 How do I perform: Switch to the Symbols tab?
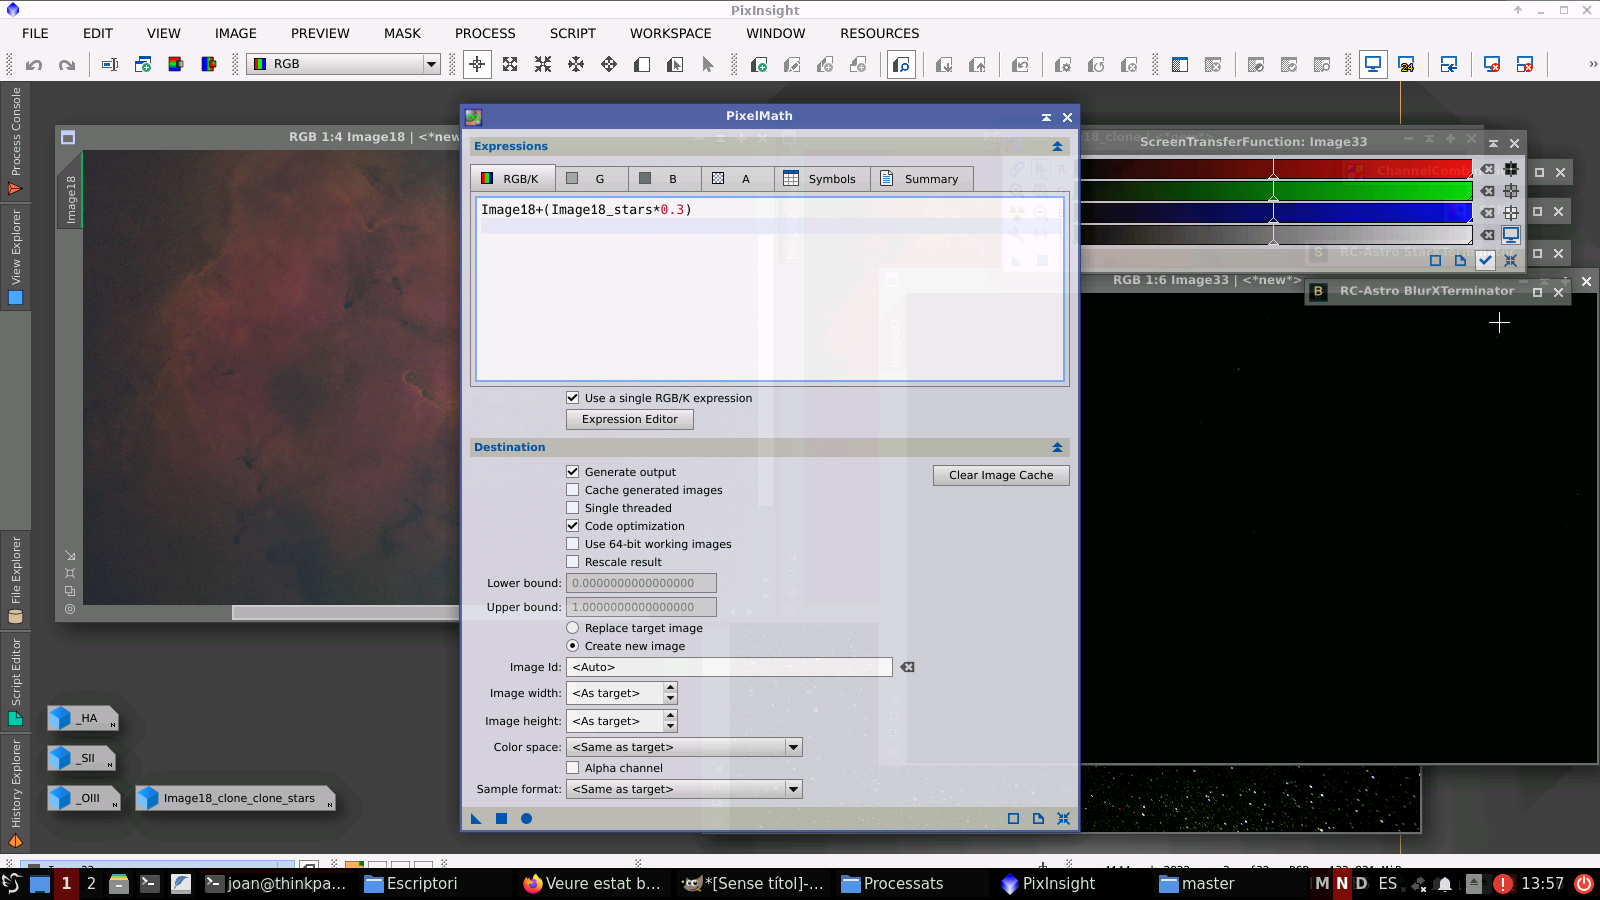coord(821,179)
